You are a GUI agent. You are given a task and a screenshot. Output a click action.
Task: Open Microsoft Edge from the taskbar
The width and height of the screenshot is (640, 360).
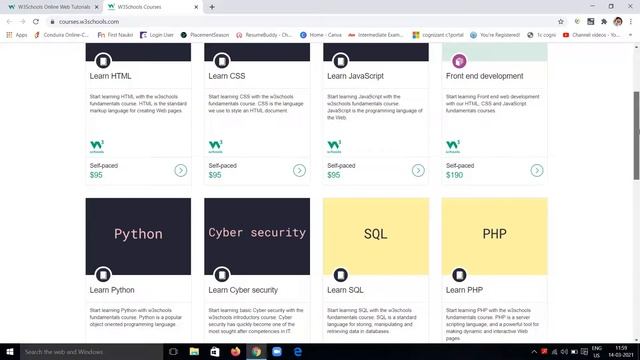(x=298, y=352)
